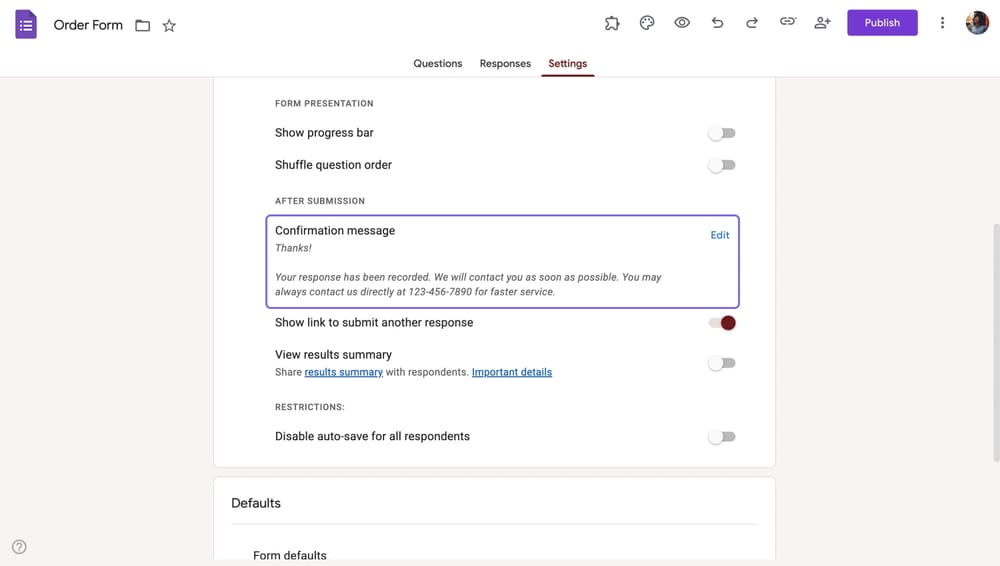Enable Show progress bar toggle
The image size is (1000, 566).
tap(721, 133)
